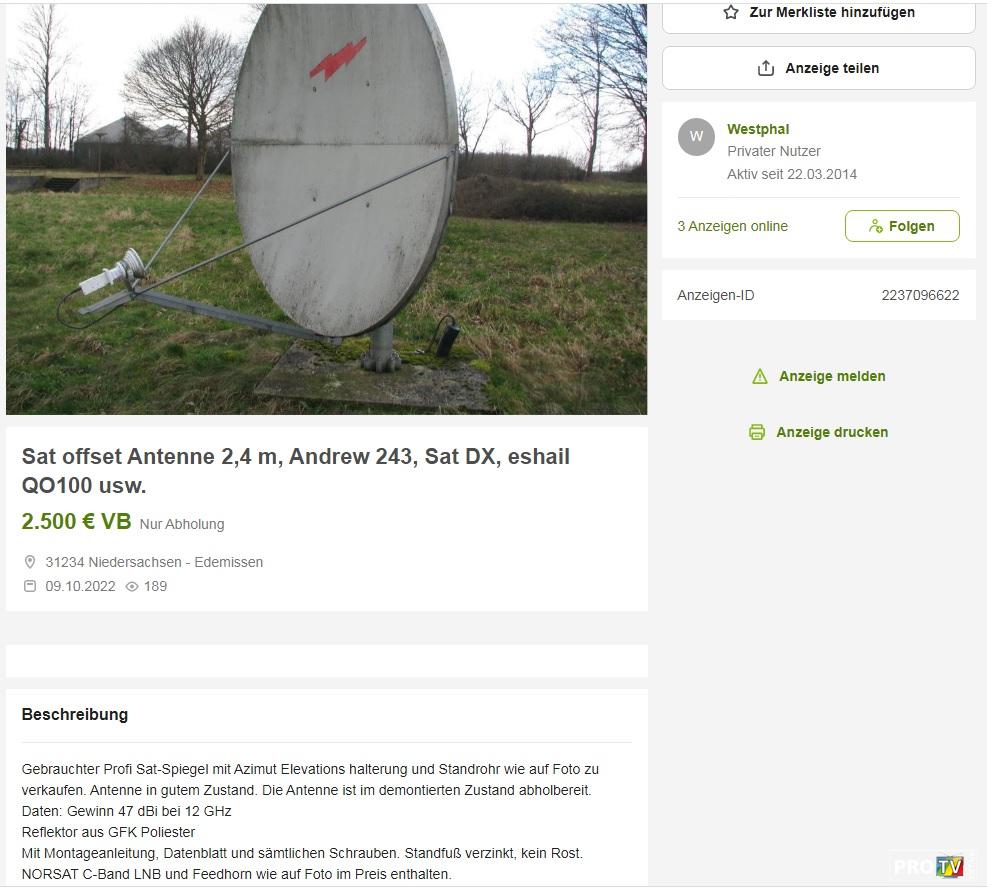Click the Anzeigen-ID number 2237096622
Viewport: 987px width, 891px height.
coord(920,295)
